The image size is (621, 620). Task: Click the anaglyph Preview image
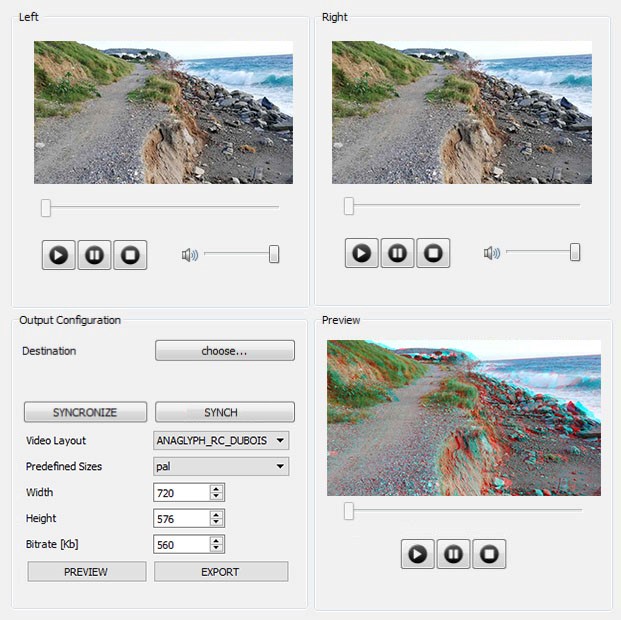(464, 418)
